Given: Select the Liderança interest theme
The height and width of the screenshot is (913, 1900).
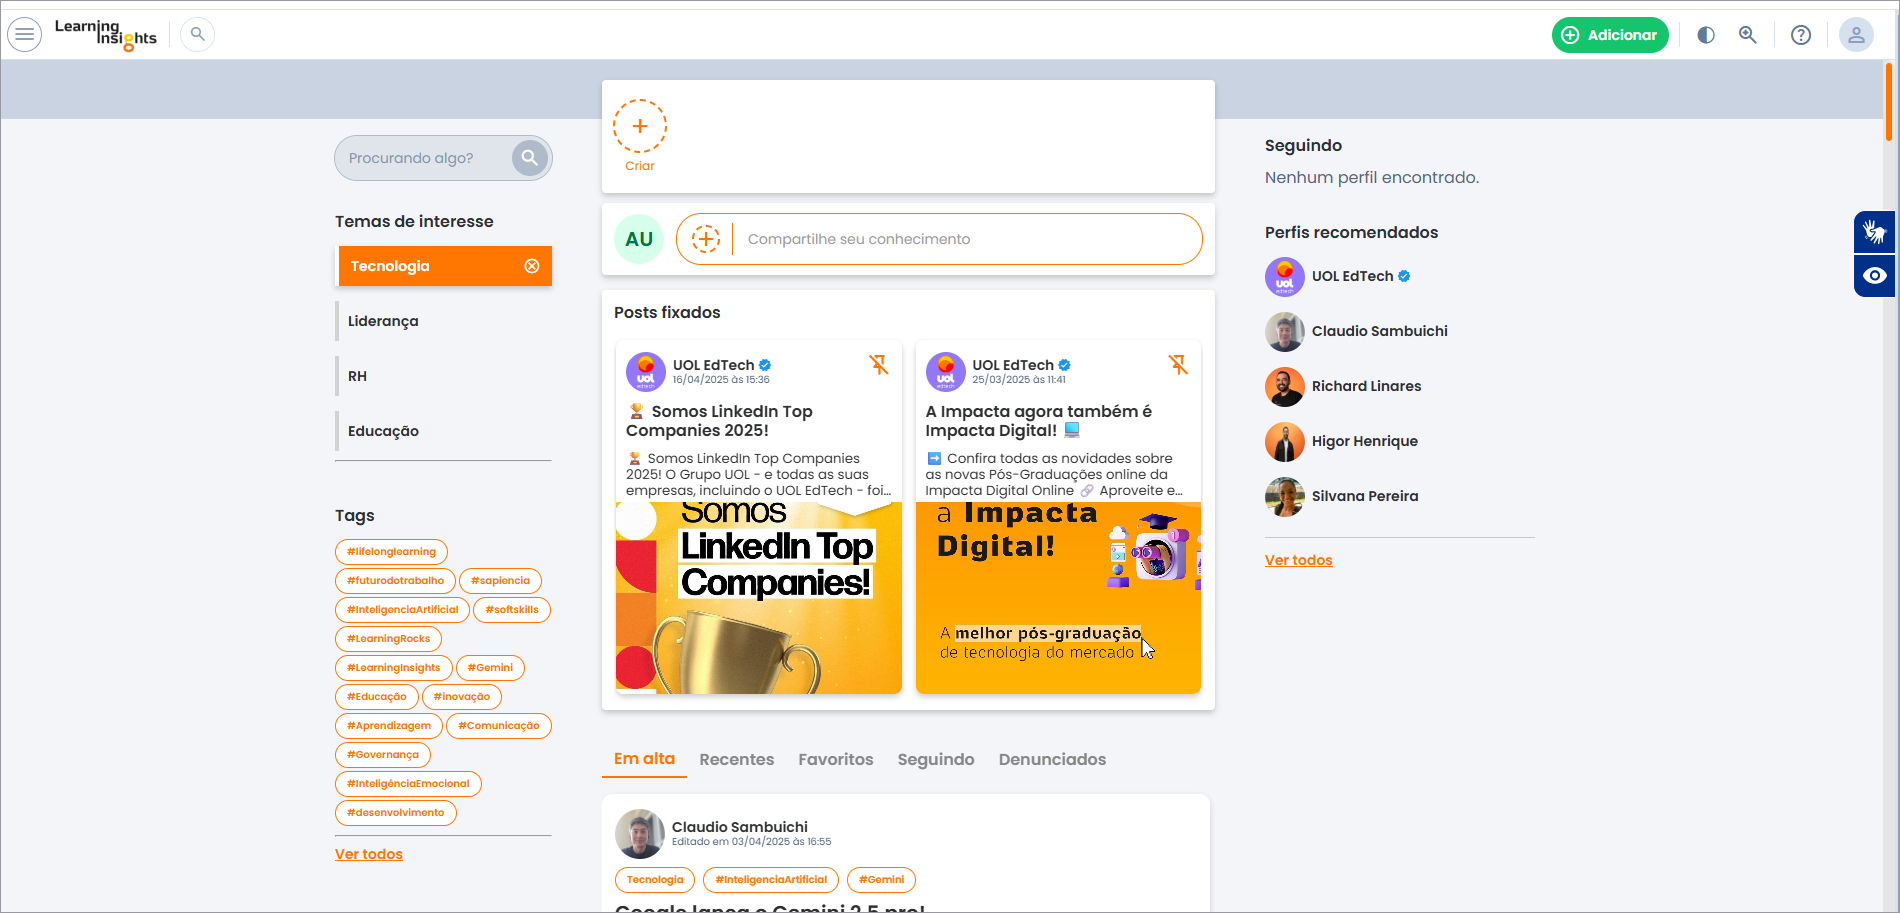Looking at the screenshot, I should pyautogui.click(x=443, y=321).
